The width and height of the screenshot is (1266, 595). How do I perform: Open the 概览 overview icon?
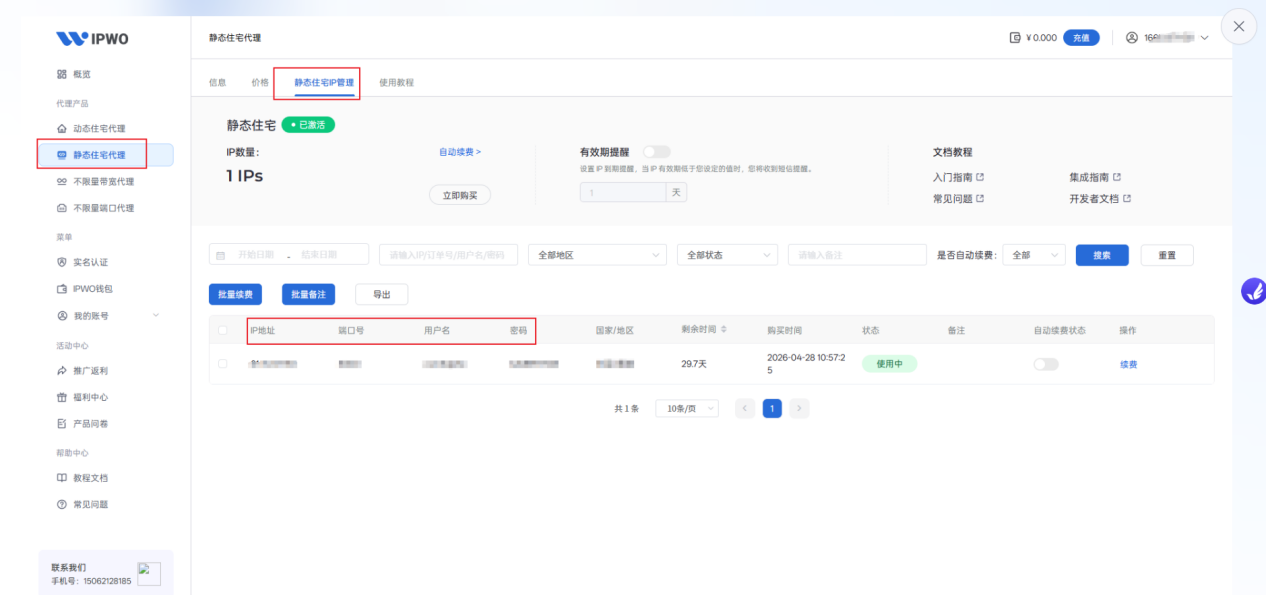tap(62, 74)
